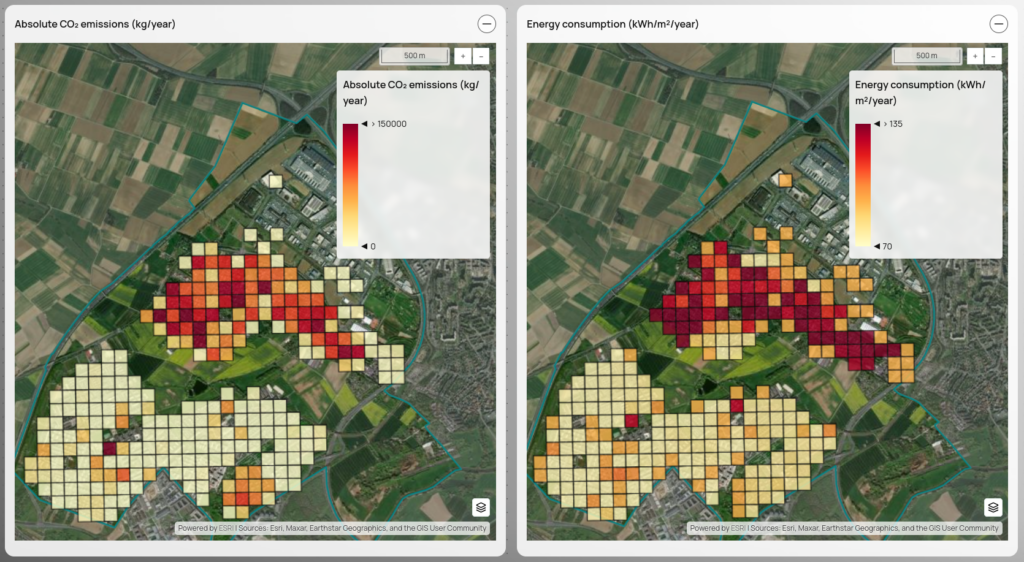Collapse the Absolute CO₂ emissions panel
Viewport: 1024px width, 562px height.
tap(486, 24)
